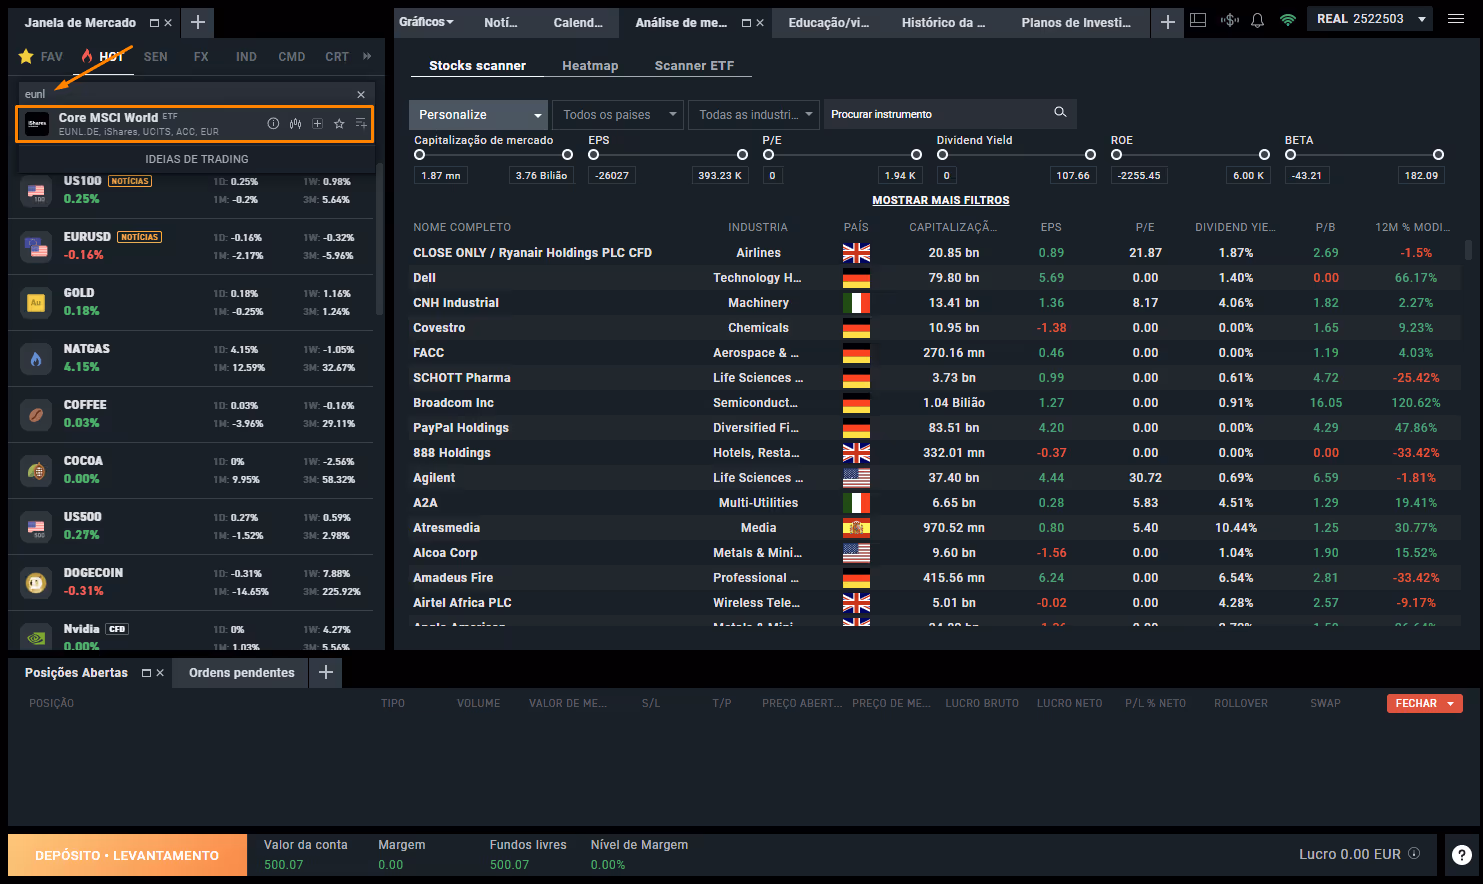1483x884 pixels.
Task: Select the Broadcom Inc row
Action: click(935, 403)
